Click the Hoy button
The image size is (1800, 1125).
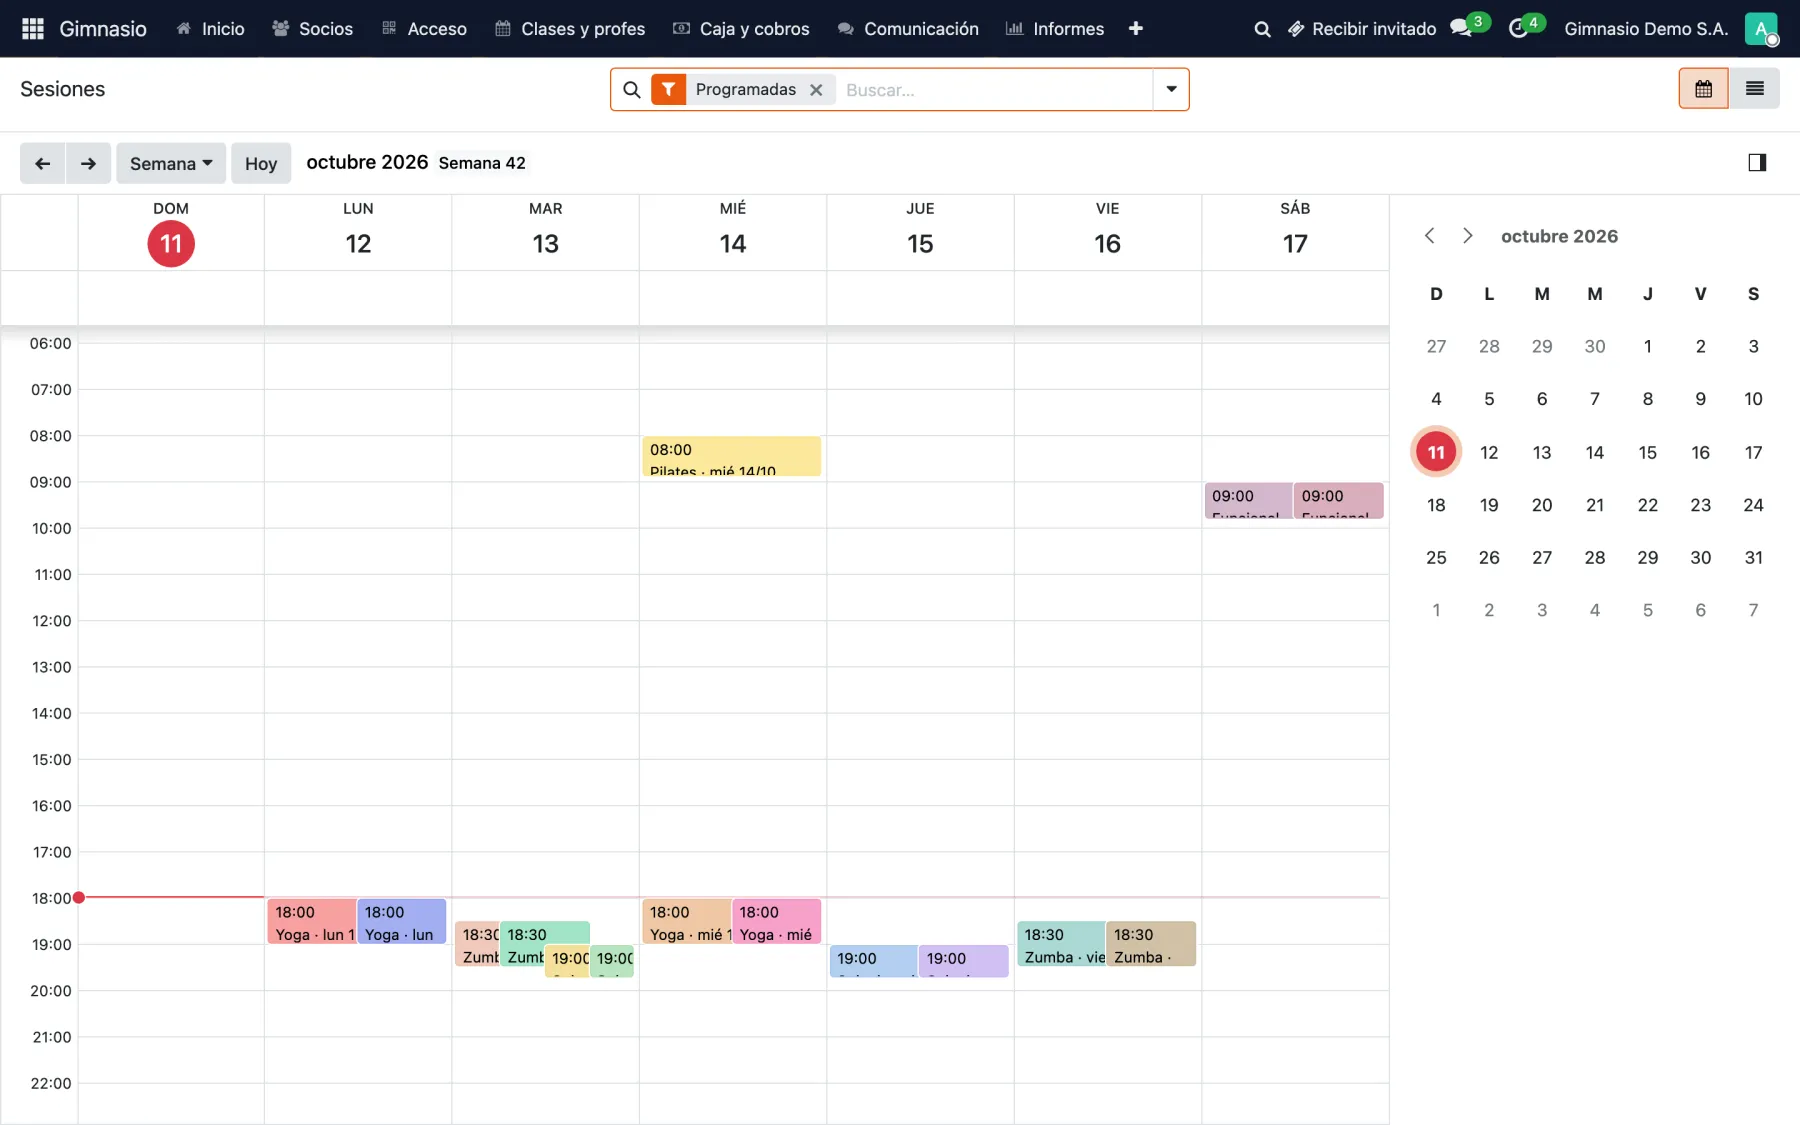coord(261,163)
